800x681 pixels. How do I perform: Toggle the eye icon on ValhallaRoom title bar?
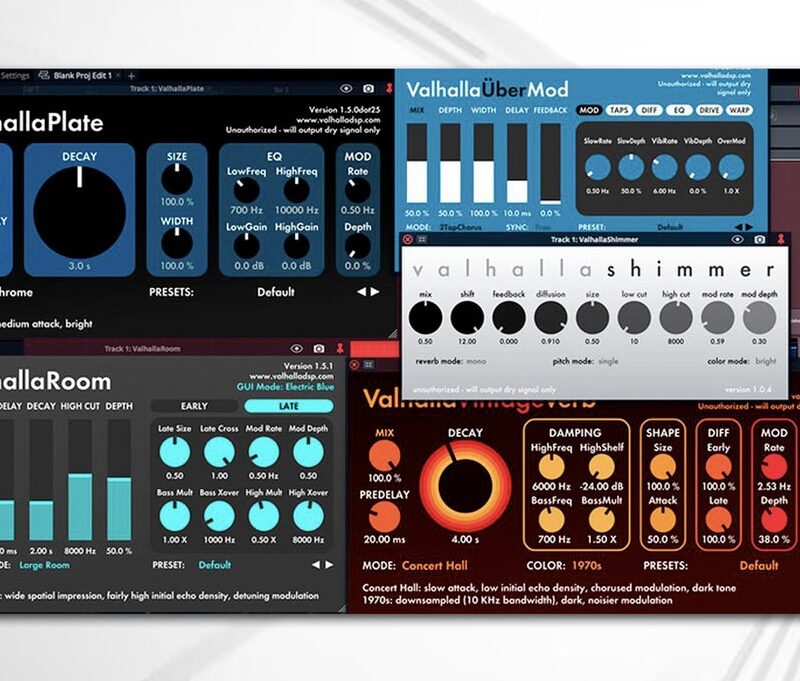pos(296,348)
